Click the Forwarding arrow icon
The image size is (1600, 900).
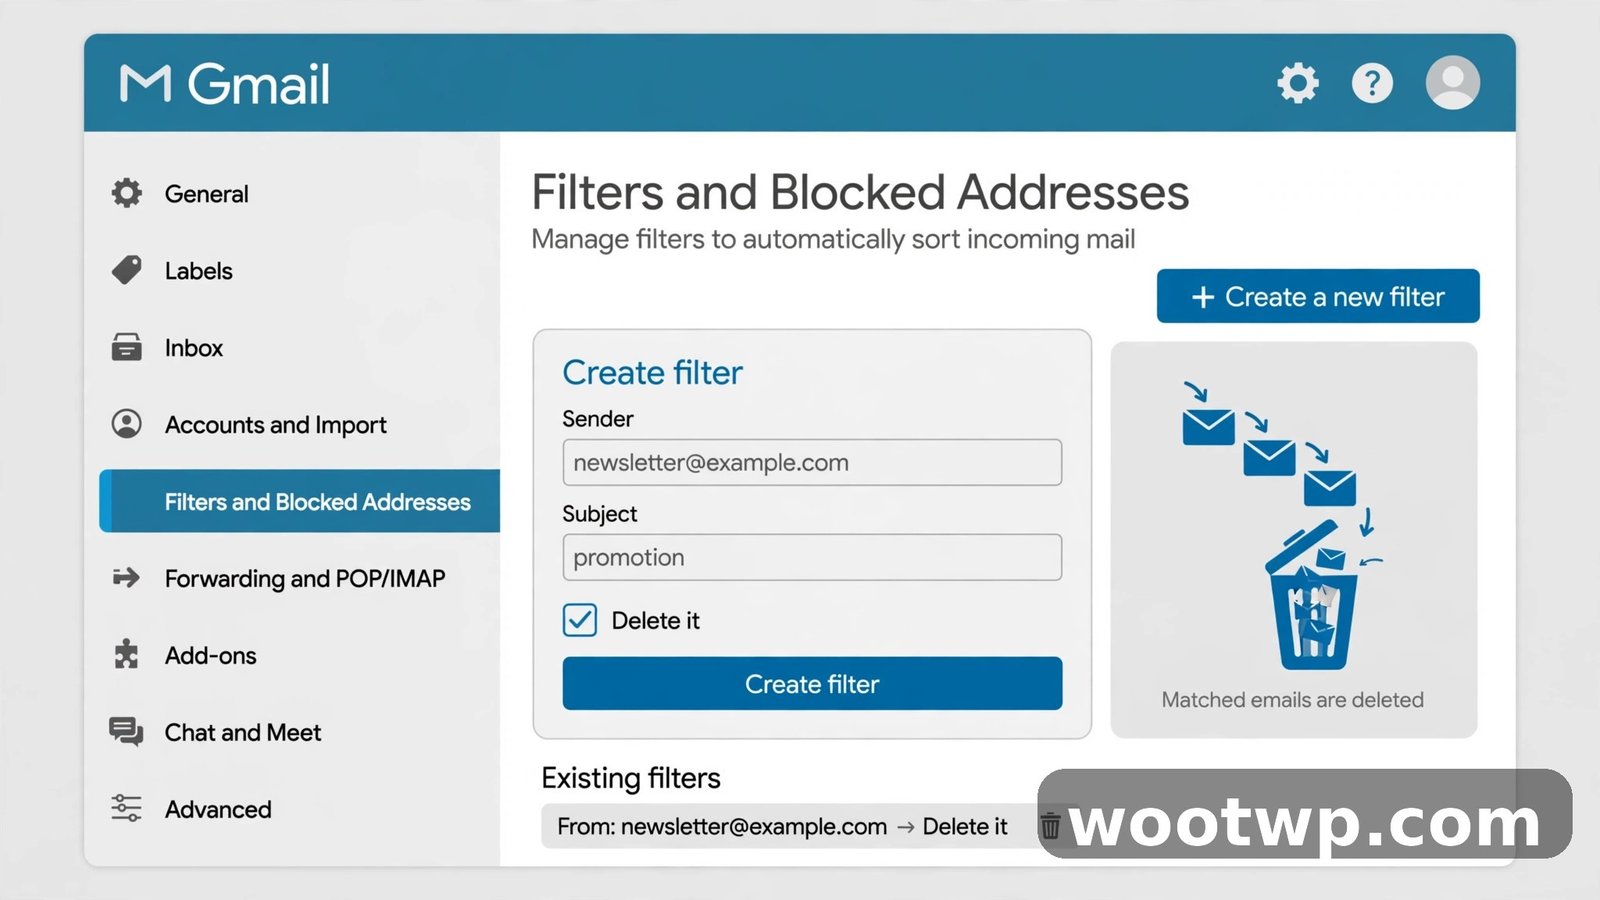127,578
